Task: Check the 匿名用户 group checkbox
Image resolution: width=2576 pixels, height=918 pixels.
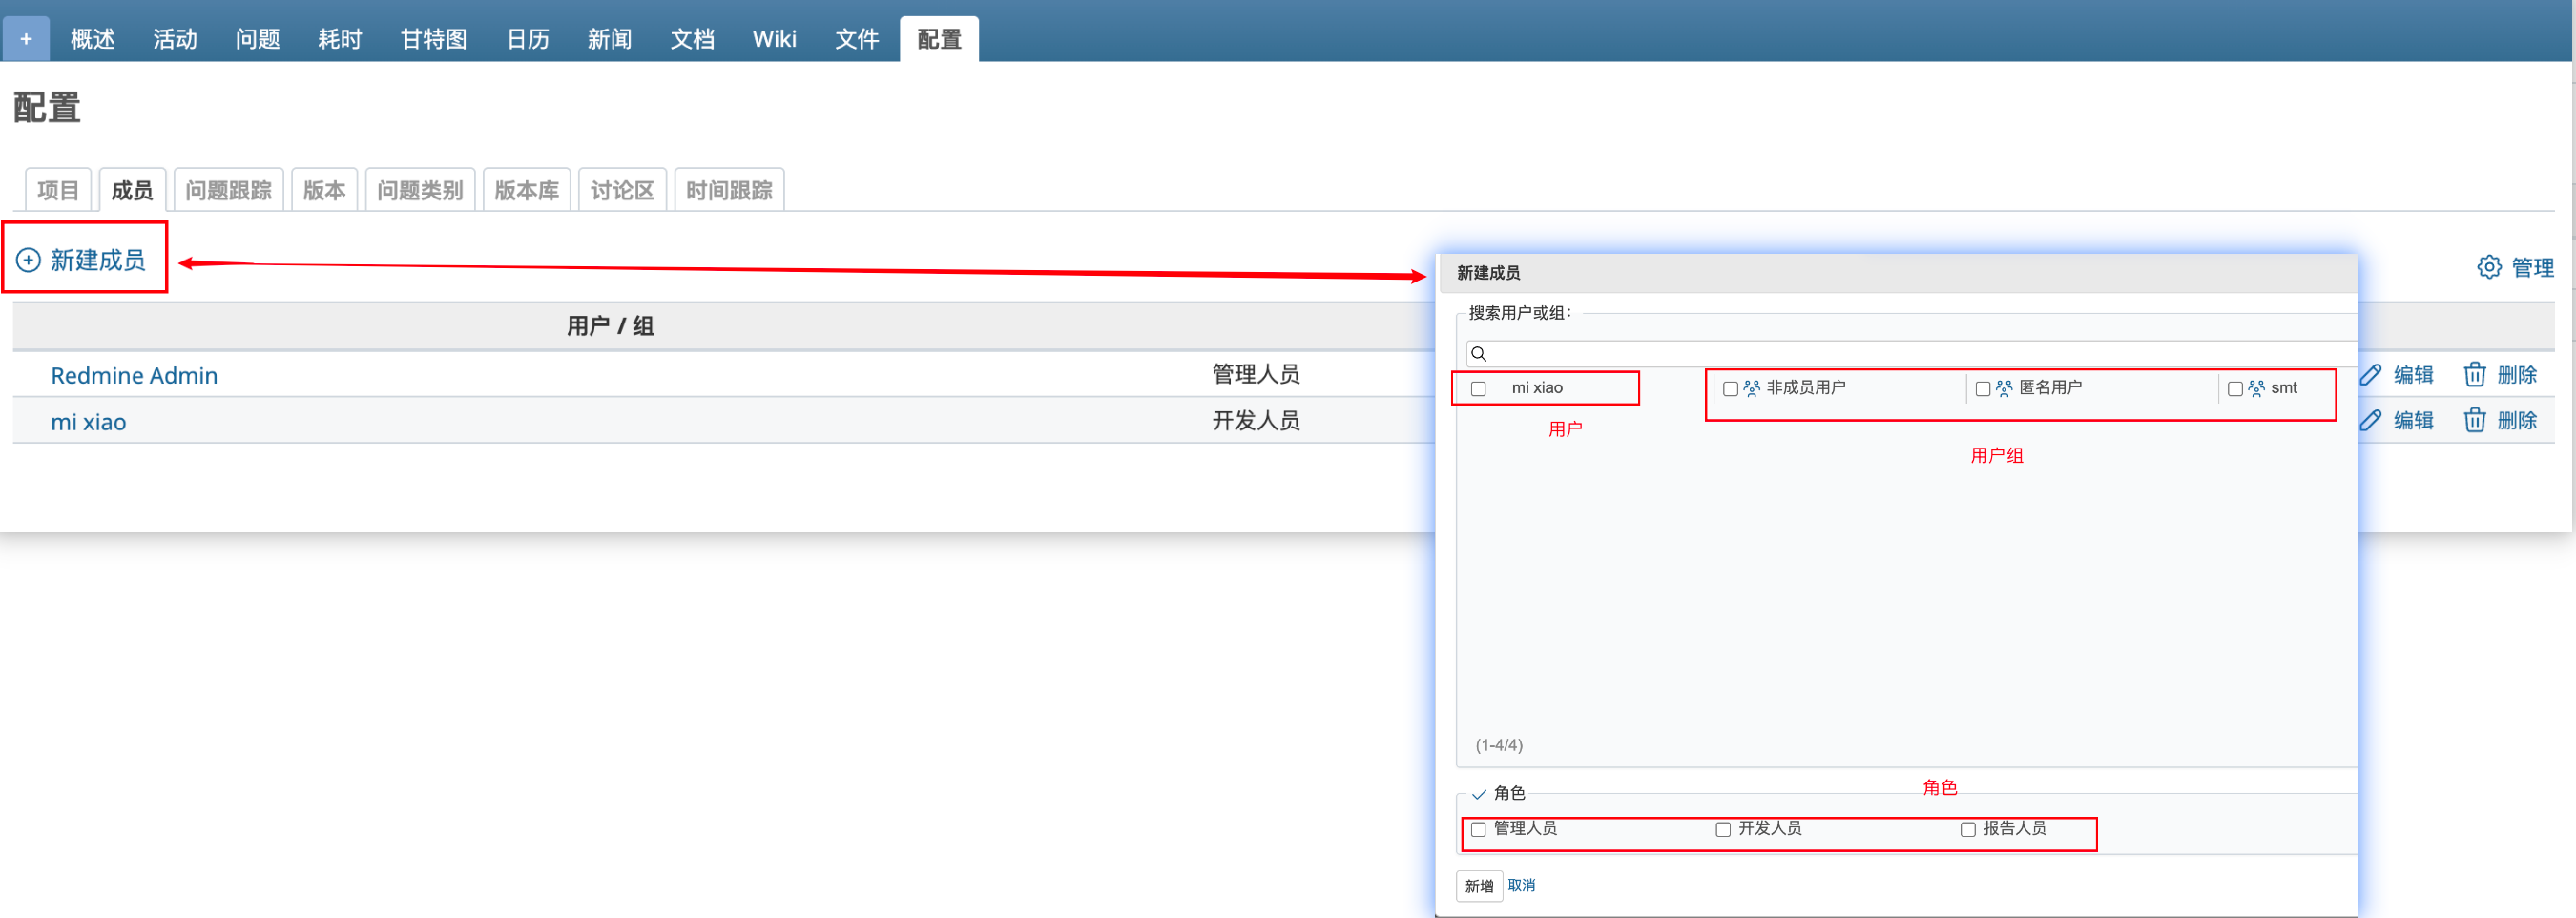Action: point(1982,388)
